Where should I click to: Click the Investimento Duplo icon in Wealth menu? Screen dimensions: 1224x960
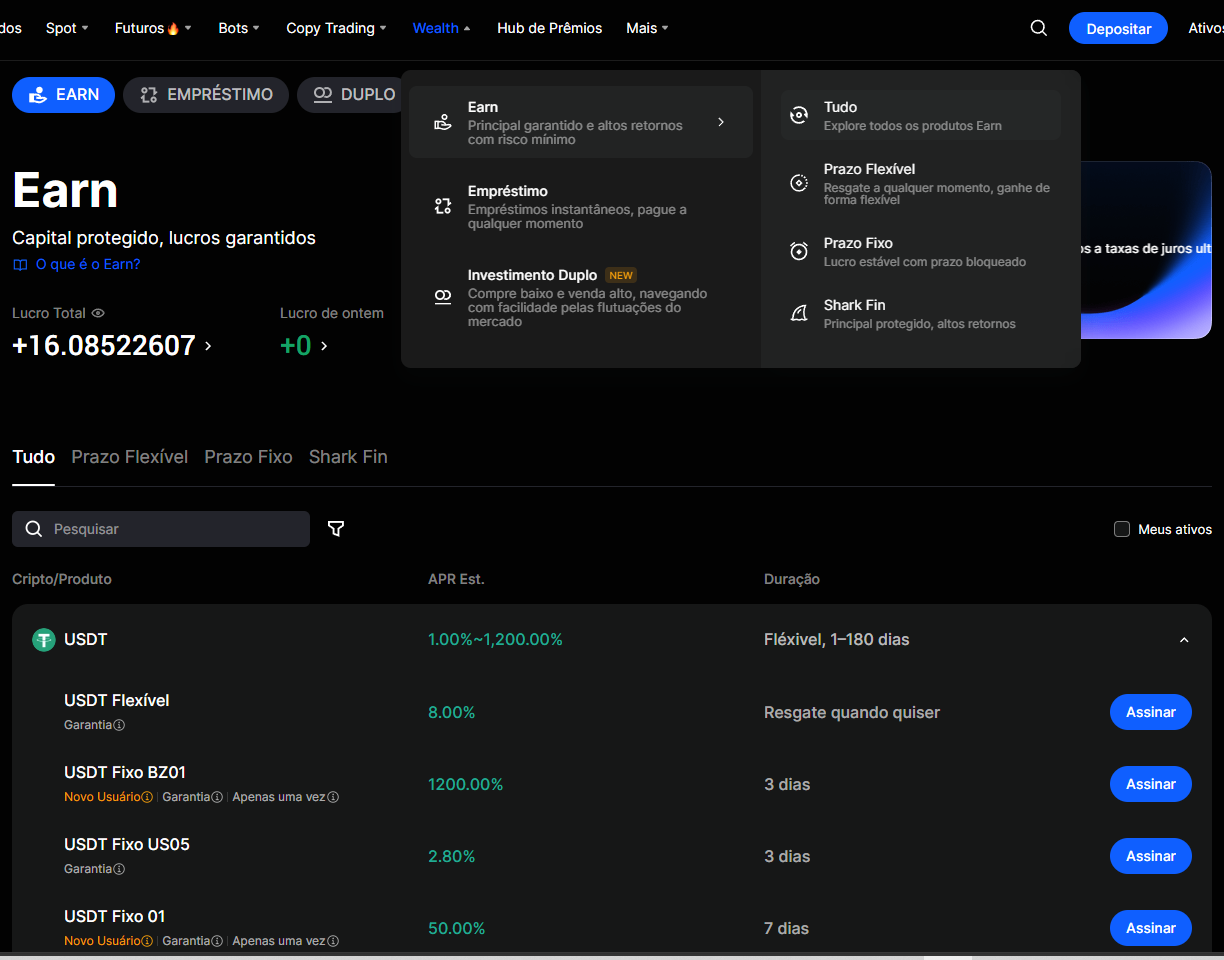pos(443,297)
